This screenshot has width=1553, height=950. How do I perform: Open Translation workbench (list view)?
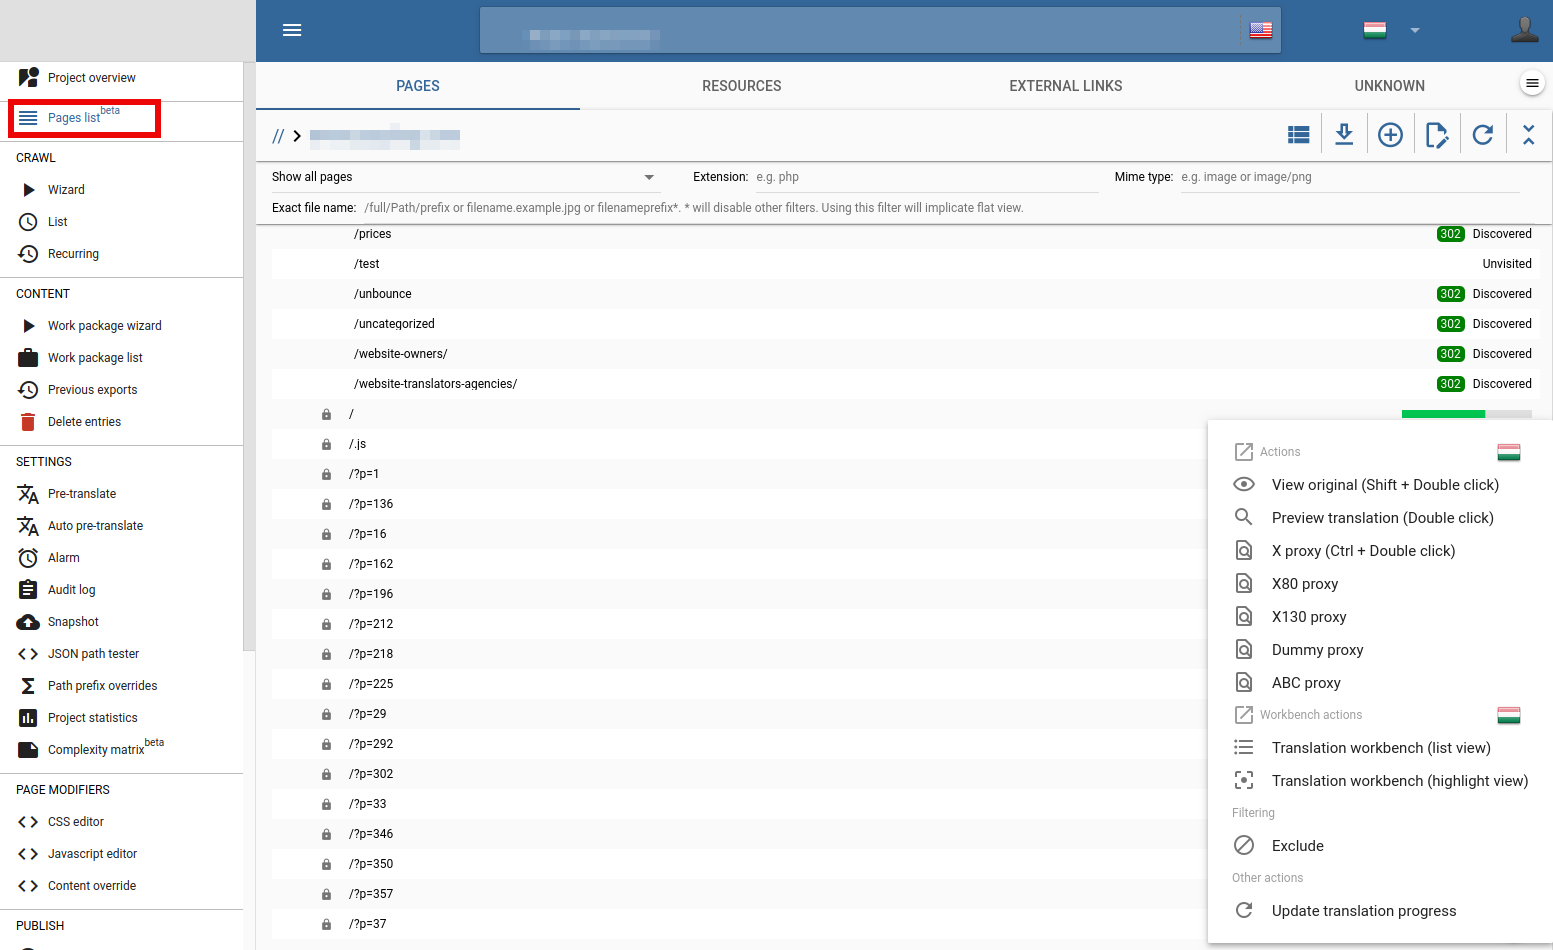click(1380, 748)
